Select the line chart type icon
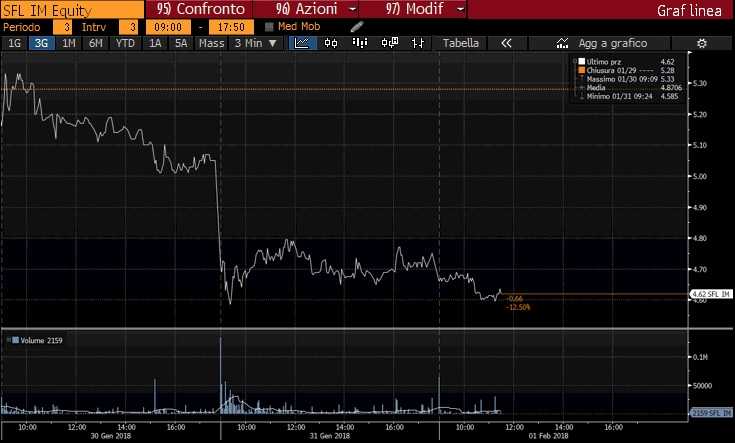This screenshot has width=735, height=443. pyautogui.click(x=301, y=43)
